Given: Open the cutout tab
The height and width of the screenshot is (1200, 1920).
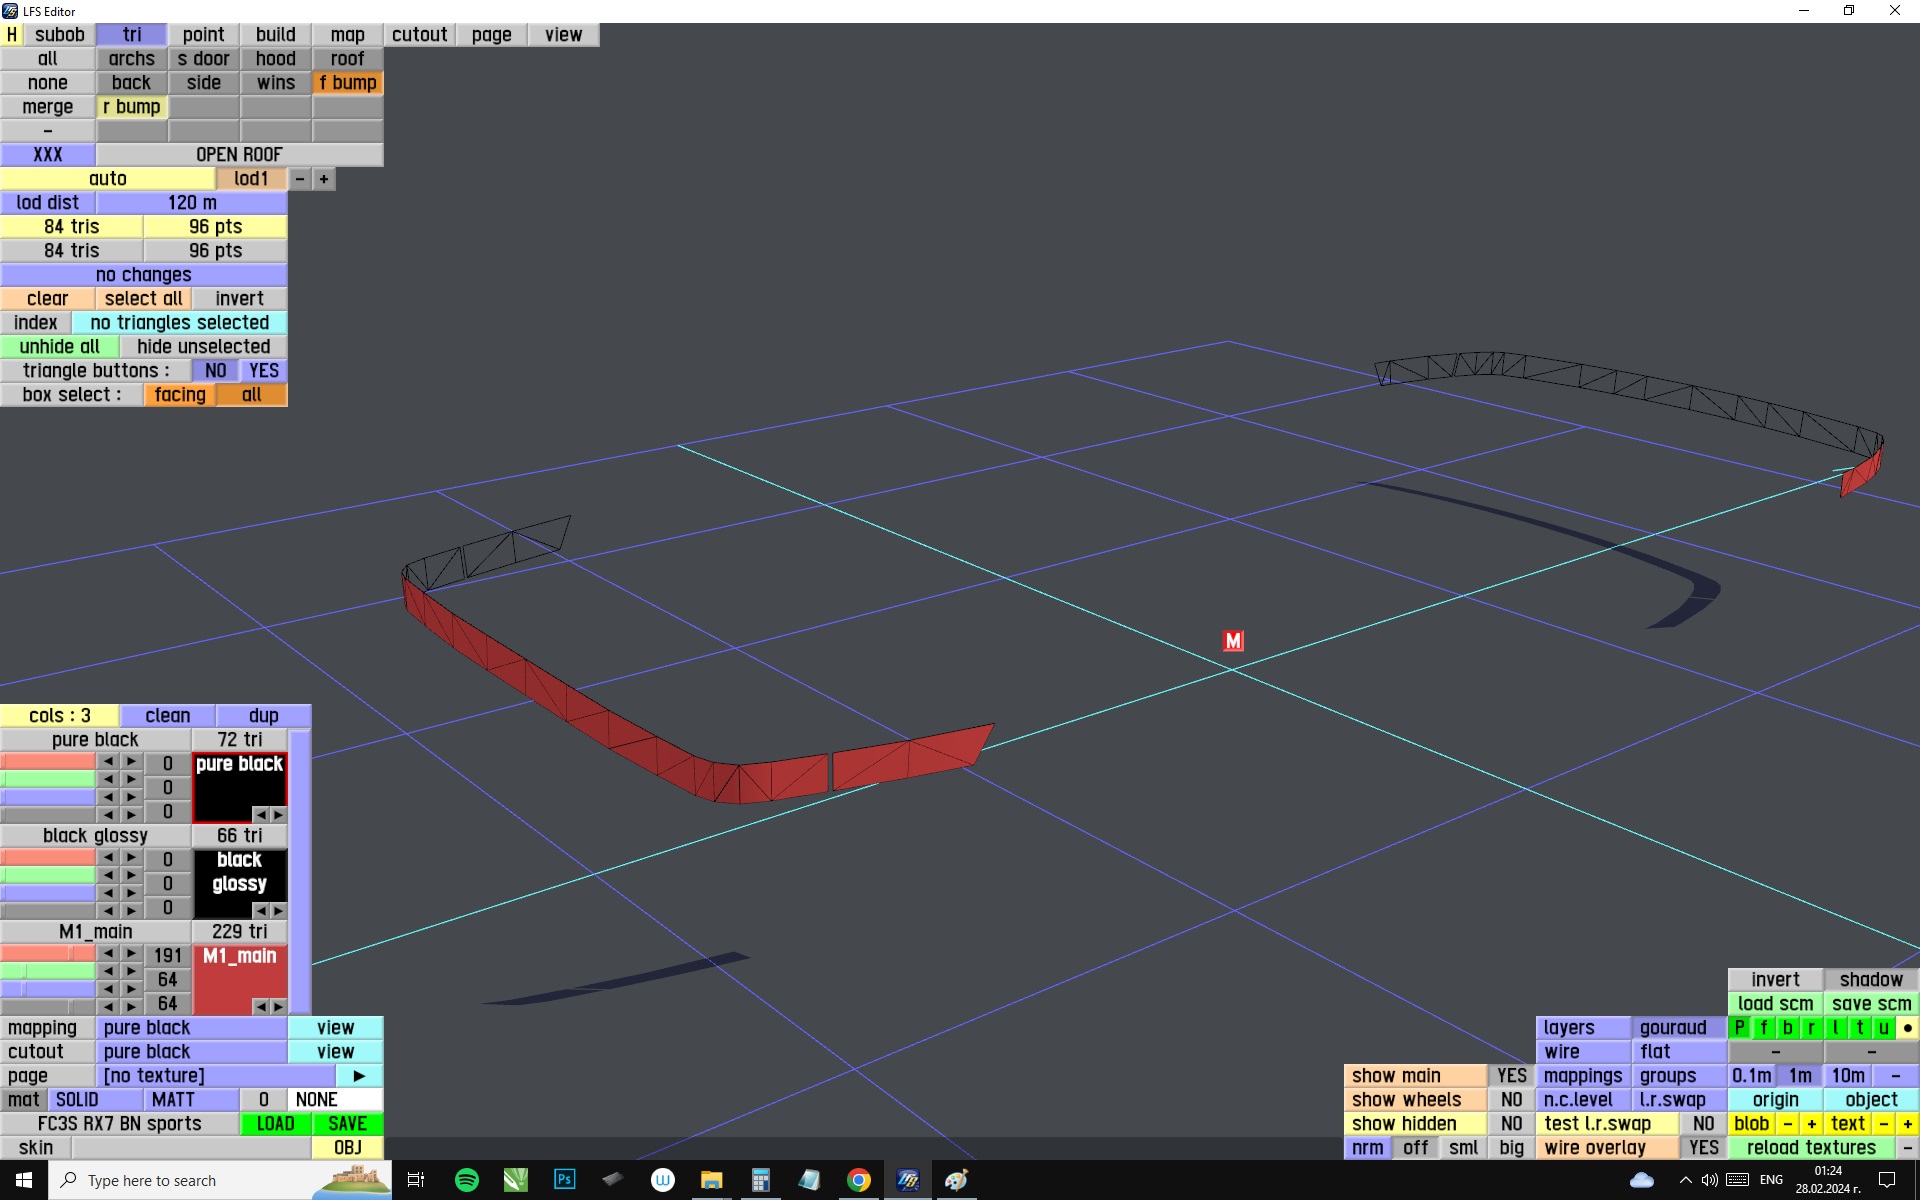Looking at the screenshot, I should pos(420,35).
